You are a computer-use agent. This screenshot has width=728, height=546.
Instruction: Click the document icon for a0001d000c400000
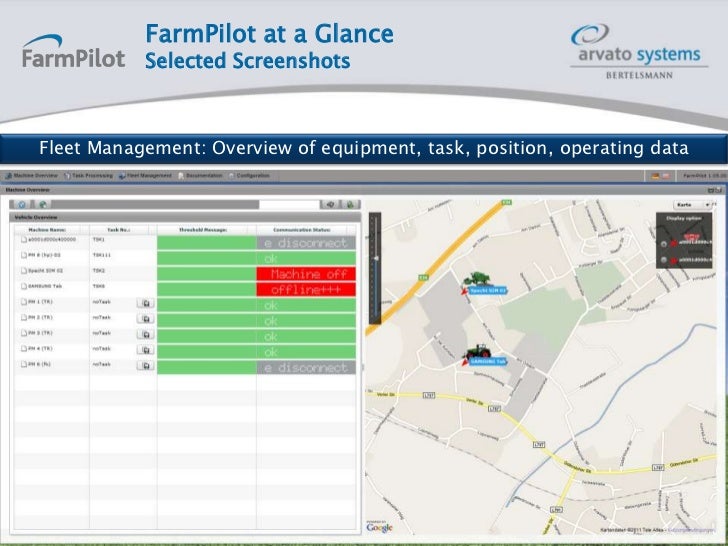[x=24, y=240]
